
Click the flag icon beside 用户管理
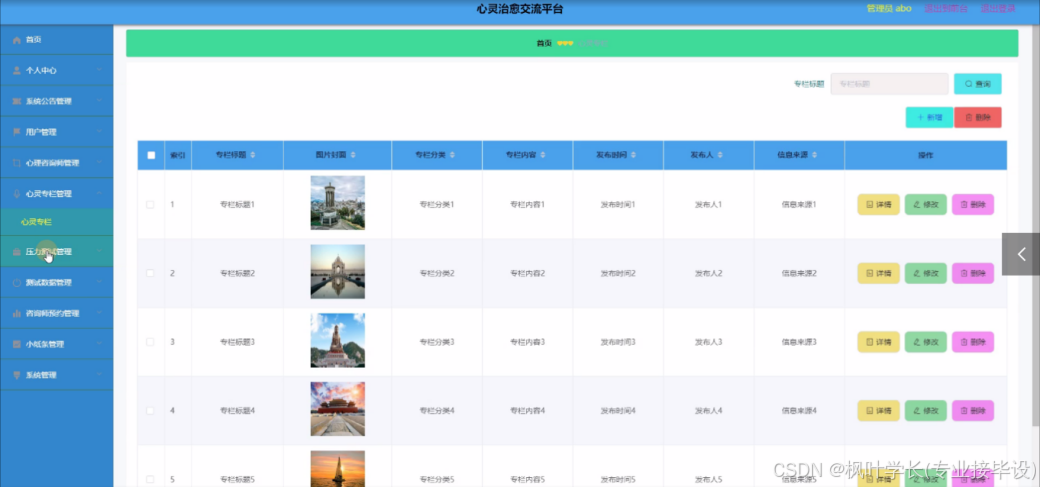pos(17,132)
